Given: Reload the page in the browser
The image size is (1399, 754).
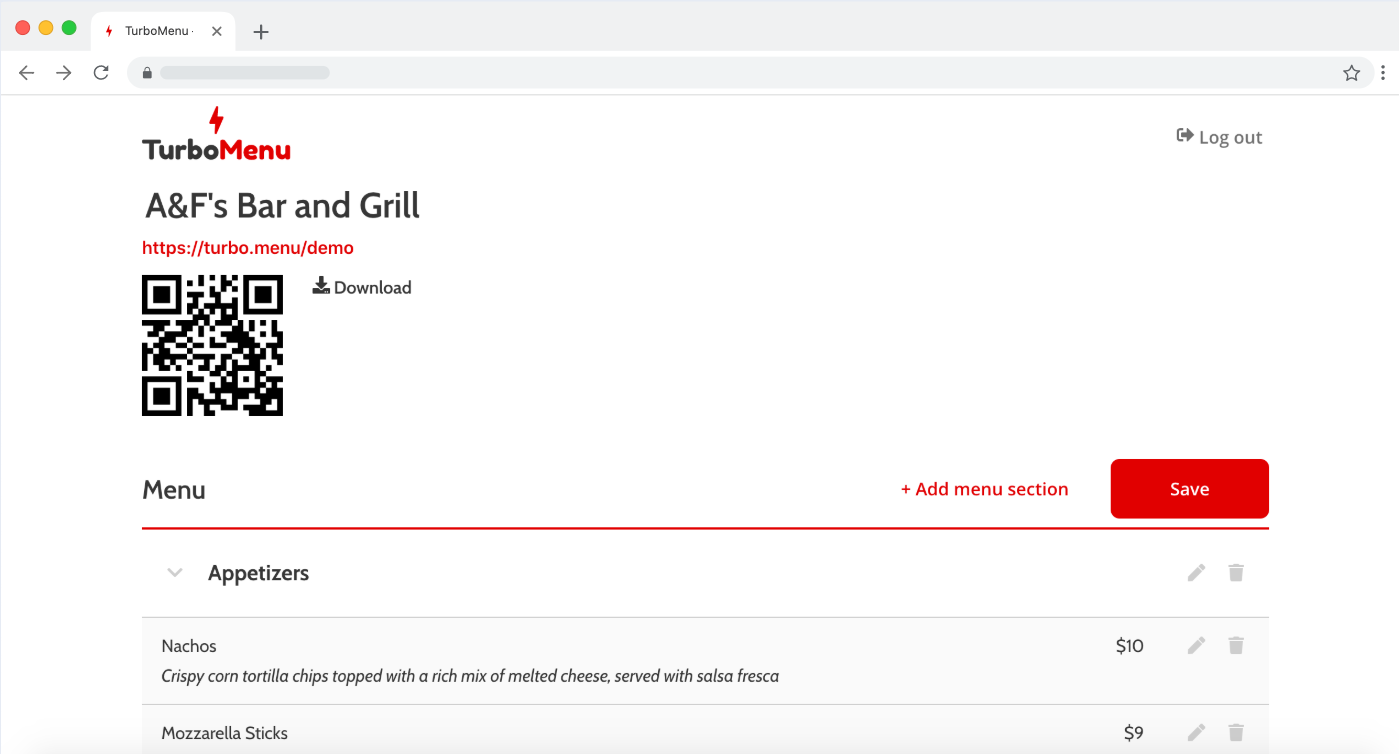Looking at the screenshot, I should 101,73.
